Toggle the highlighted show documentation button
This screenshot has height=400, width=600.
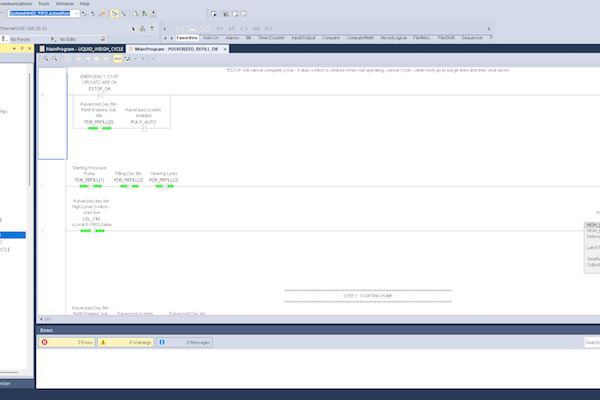[118, 59]
